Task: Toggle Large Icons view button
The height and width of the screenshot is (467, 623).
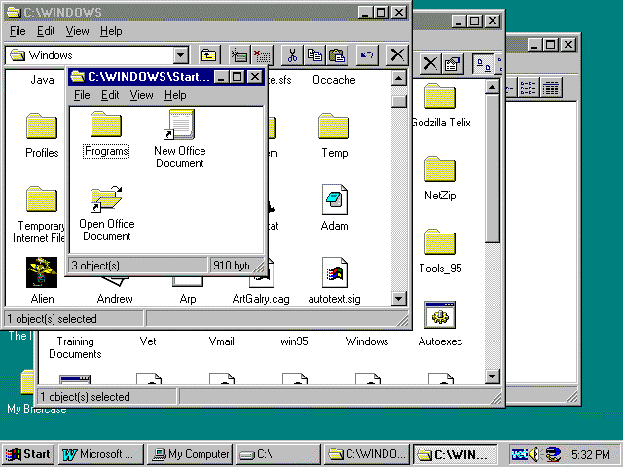Action: point(482,64)
